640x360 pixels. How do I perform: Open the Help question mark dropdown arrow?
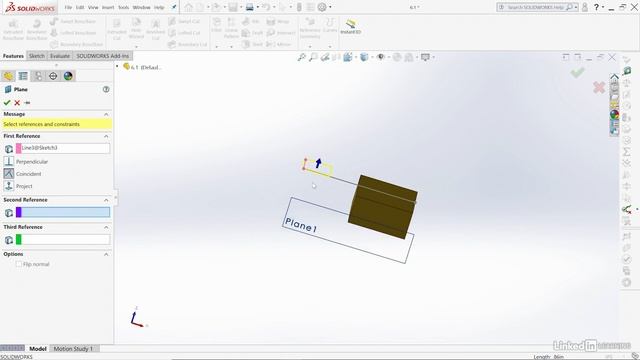pos(603,7)
